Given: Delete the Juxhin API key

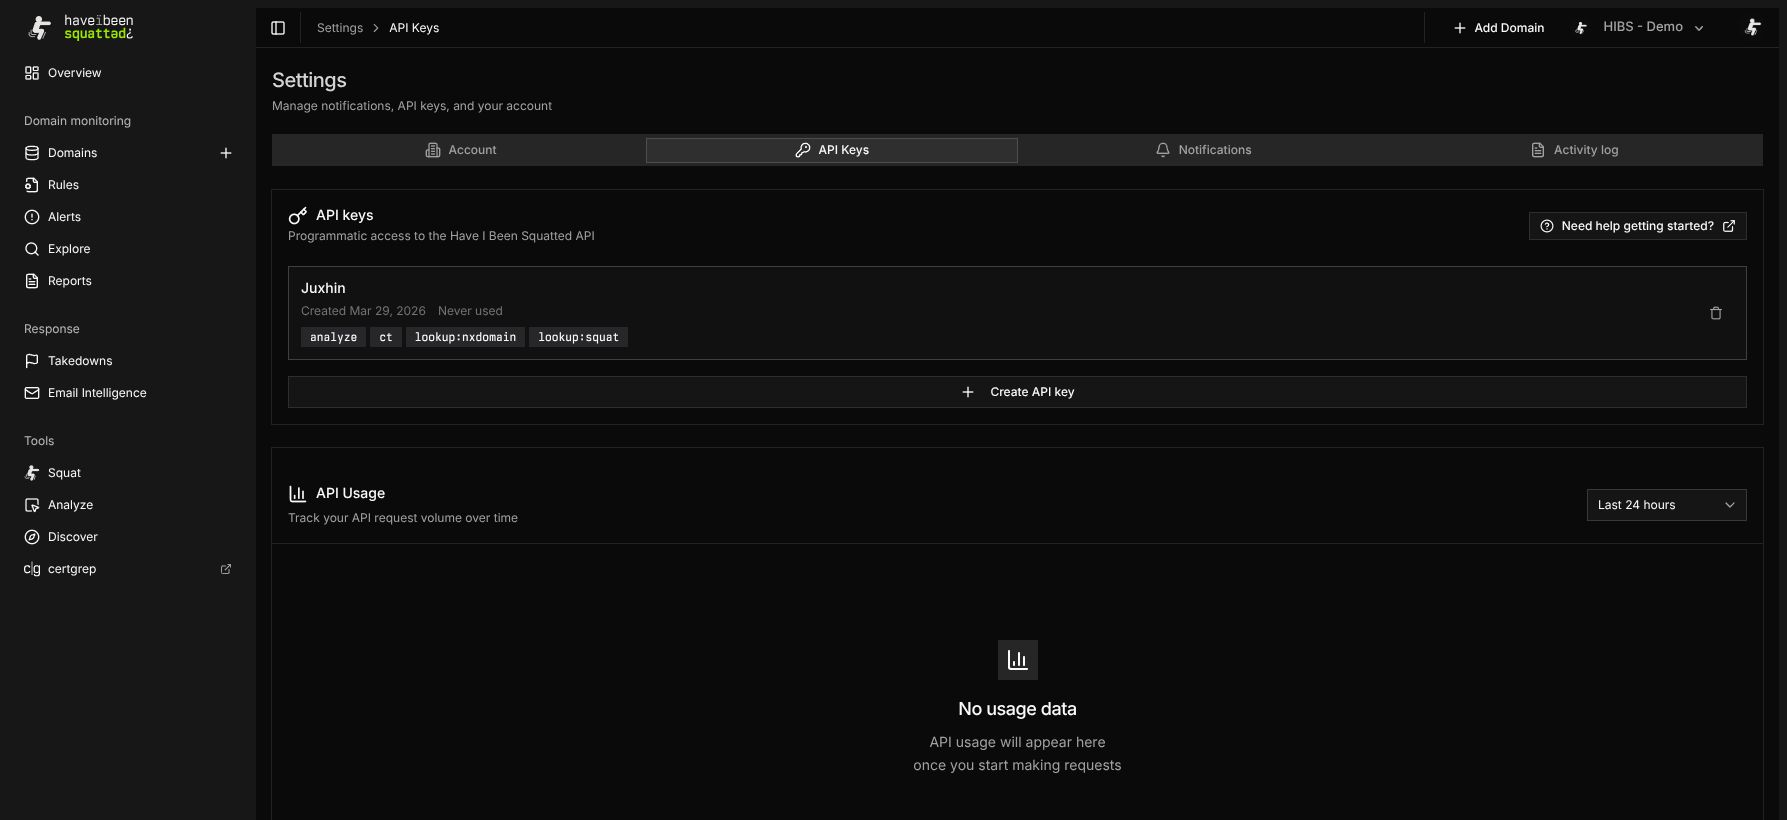Looking at the screenshot, I should 1716,313.
